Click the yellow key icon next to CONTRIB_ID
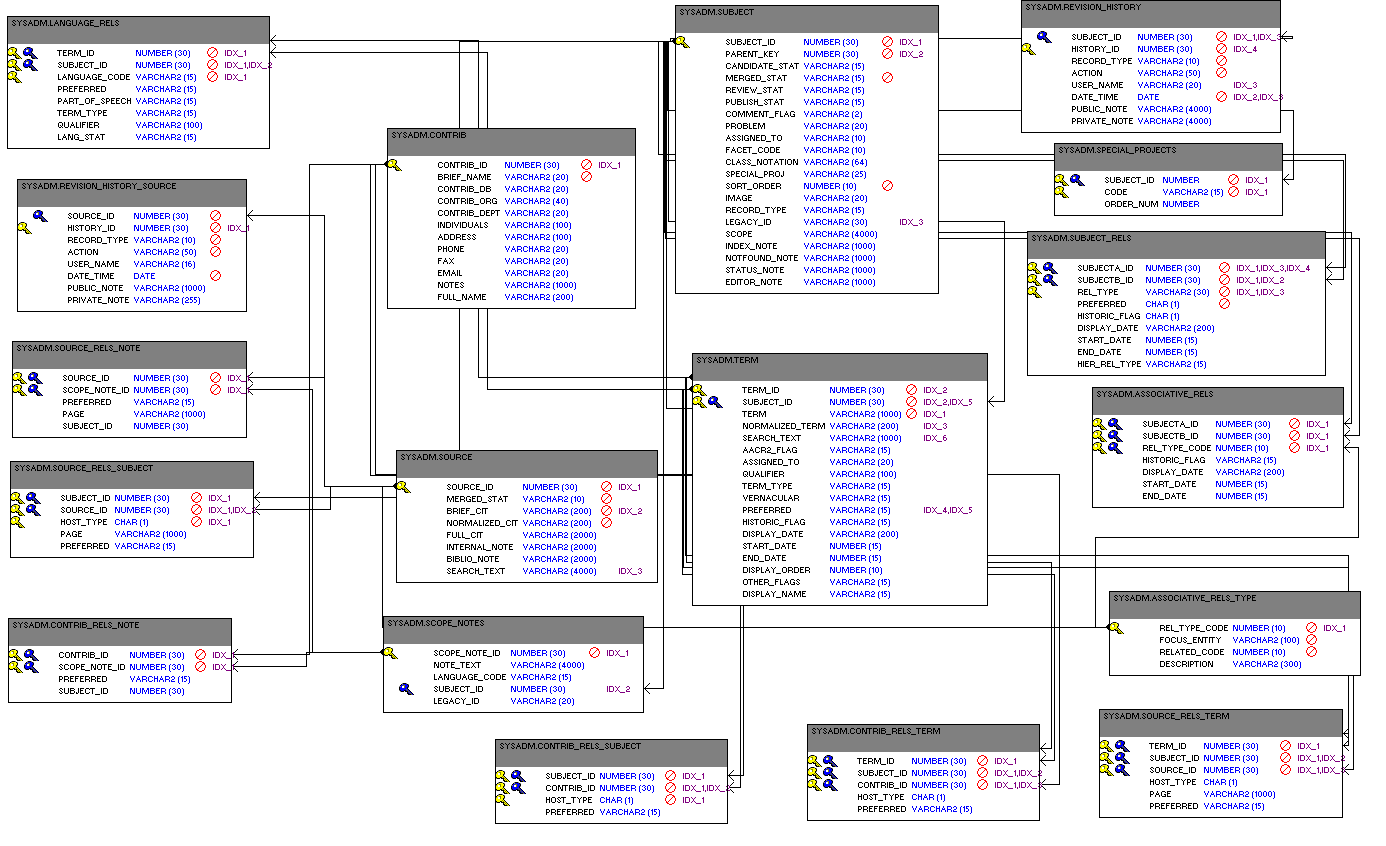Viewport: 1386px width, 846px height. click(x=394, y=165)
